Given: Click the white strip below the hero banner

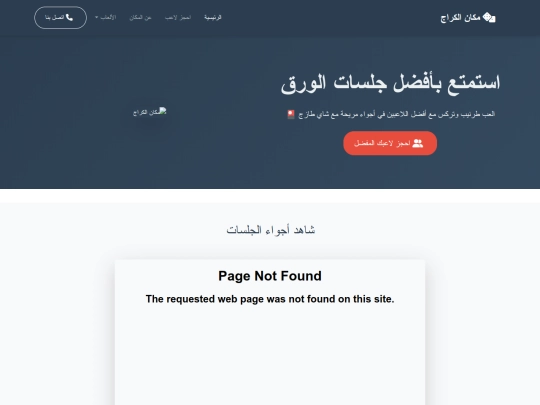Looking at the screenshot, I should pos(270,196).
